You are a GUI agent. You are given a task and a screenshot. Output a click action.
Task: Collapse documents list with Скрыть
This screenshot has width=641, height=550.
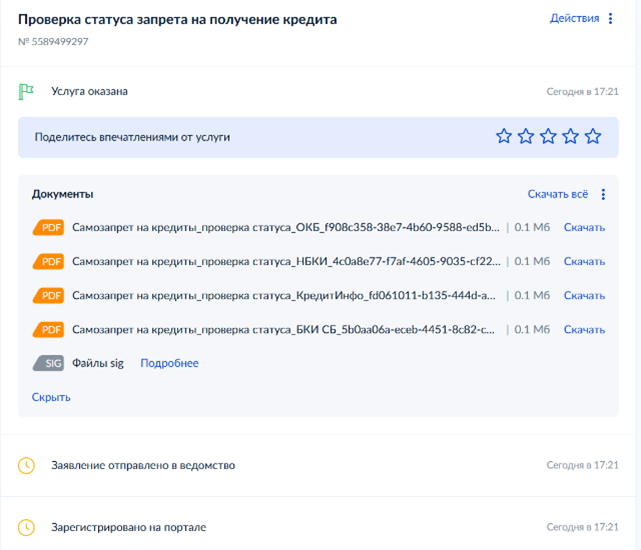coord(51,397)
